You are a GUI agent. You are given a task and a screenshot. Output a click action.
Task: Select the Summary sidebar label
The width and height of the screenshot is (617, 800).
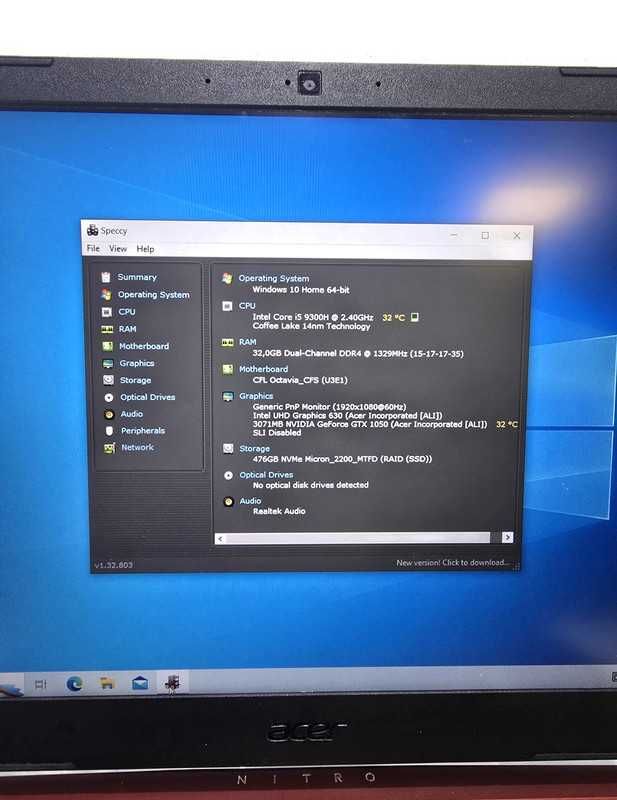137,277
